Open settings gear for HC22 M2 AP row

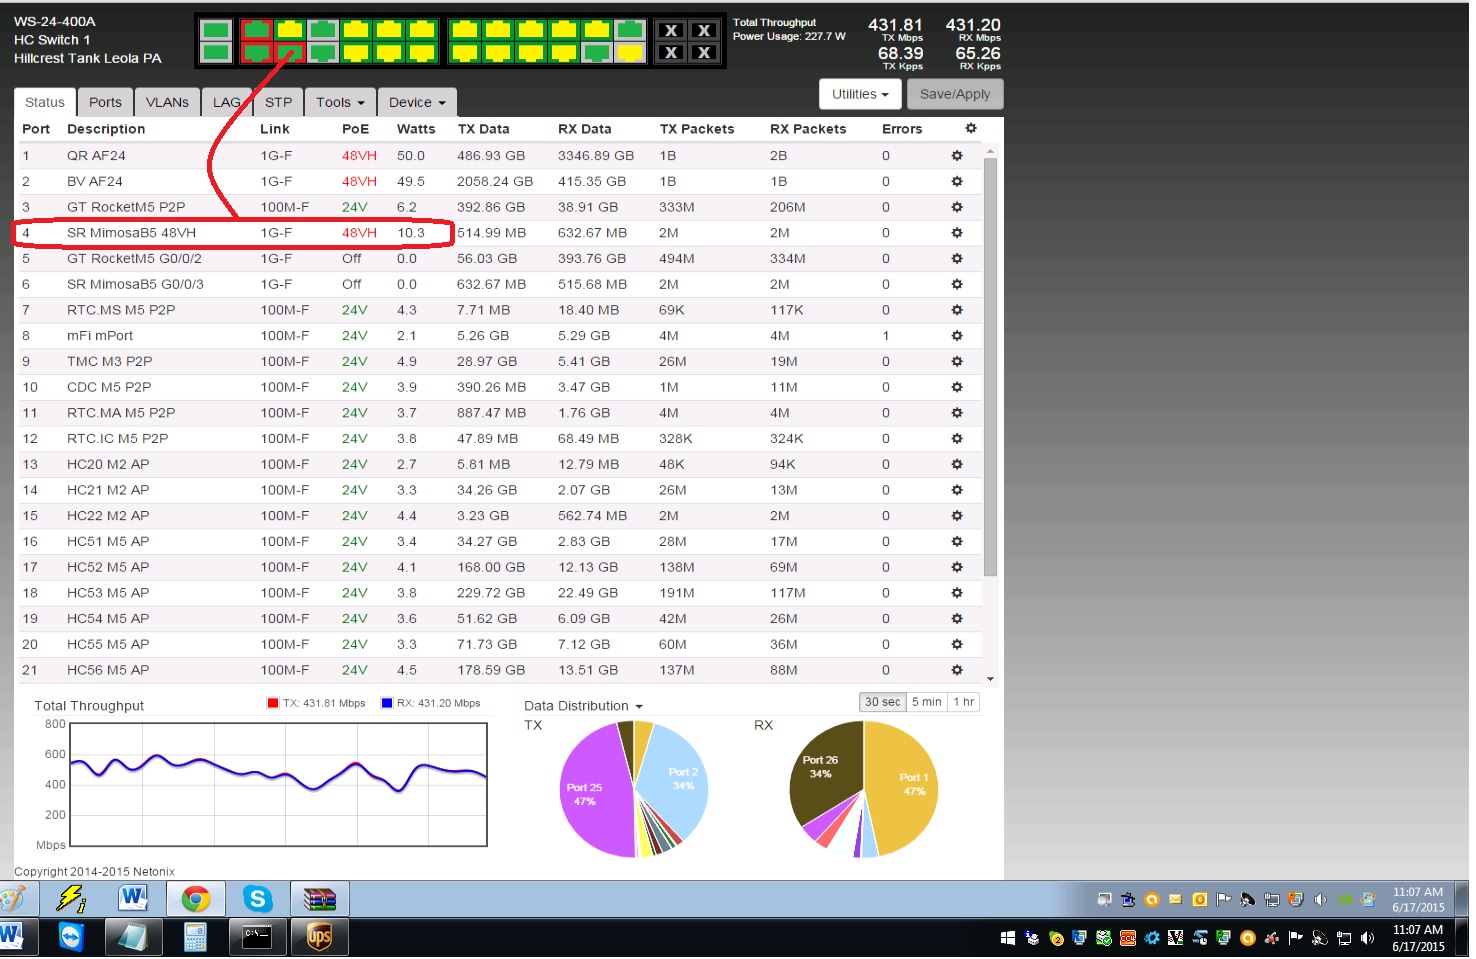[x=957, y=516]
